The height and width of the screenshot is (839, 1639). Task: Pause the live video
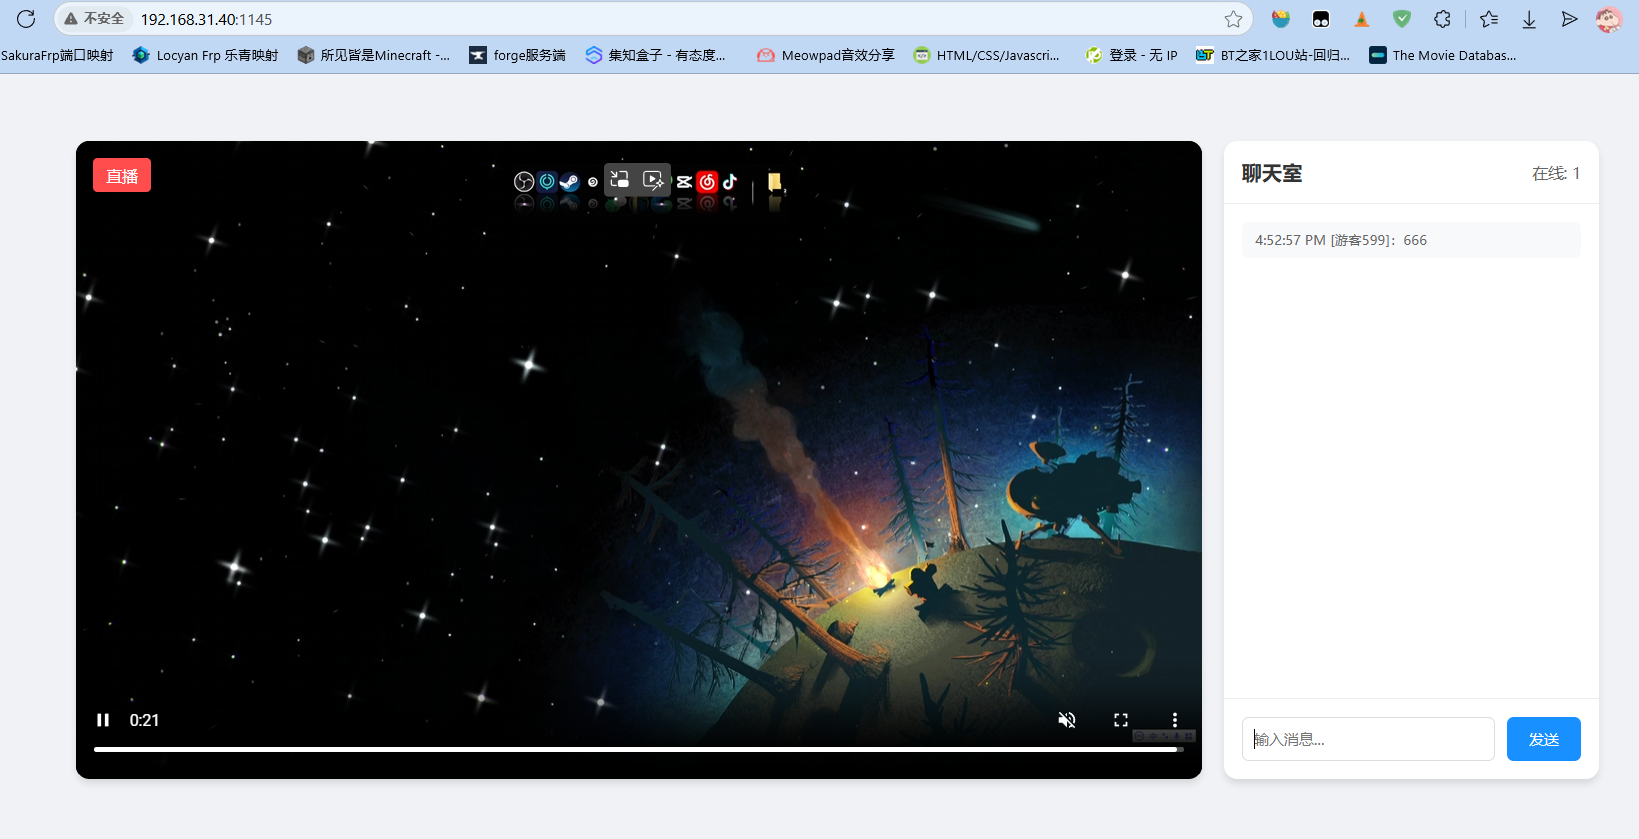coord(103,720)
